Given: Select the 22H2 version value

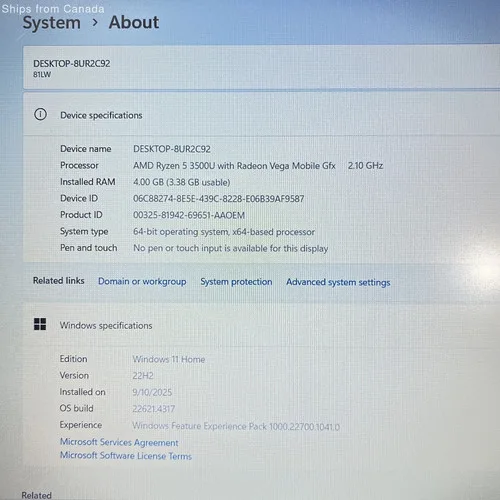Looking at the screenshot, I should [x=143, y=376].
